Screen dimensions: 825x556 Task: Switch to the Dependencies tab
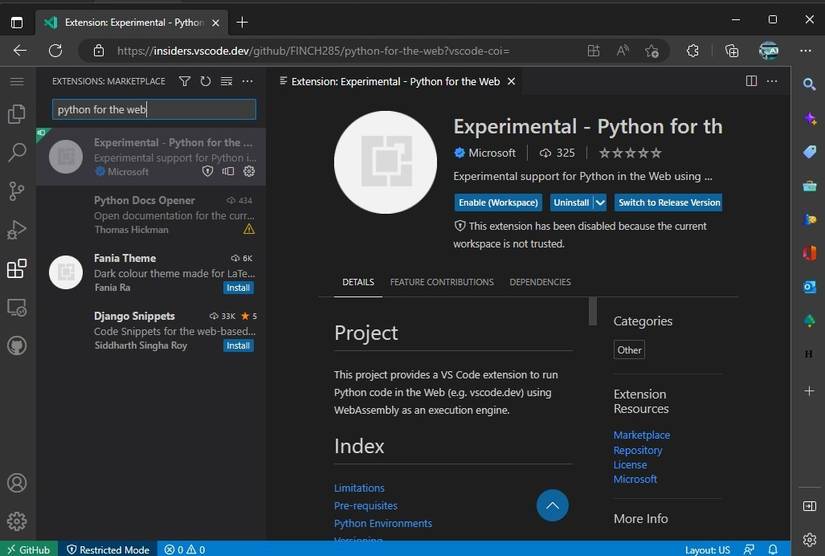tap(540, 282)
